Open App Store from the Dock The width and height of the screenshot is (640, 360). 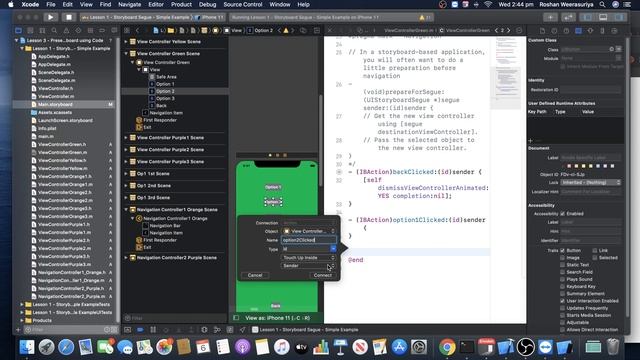point(399,347)
